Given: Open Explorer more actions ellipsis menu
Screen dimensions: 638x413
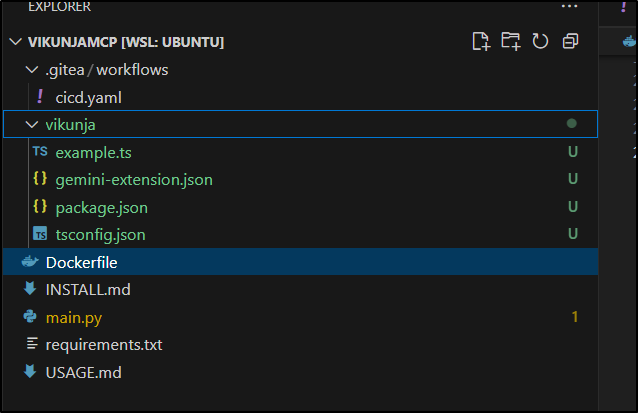Looking at the screenshot, I should pyautogui.click(x=570, y=7).
